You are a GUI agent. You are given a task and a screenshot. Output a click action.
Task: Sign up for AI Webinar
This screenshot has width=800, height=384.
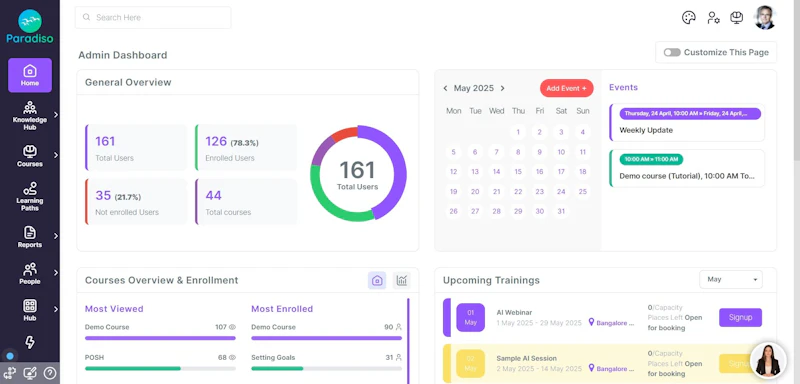[740, 317]
